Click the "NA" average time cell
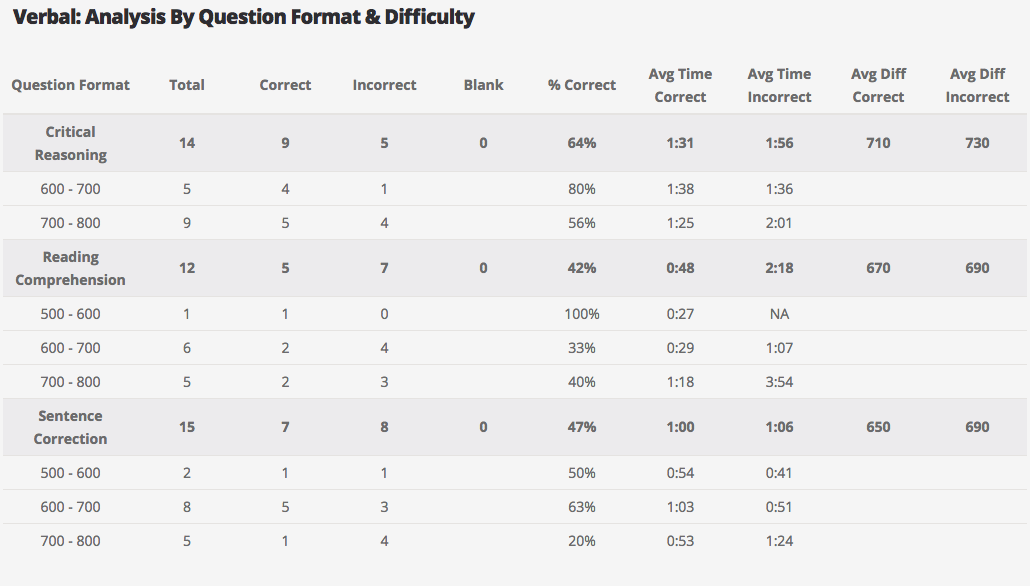The image size is (1030, 586). (779, 314)
